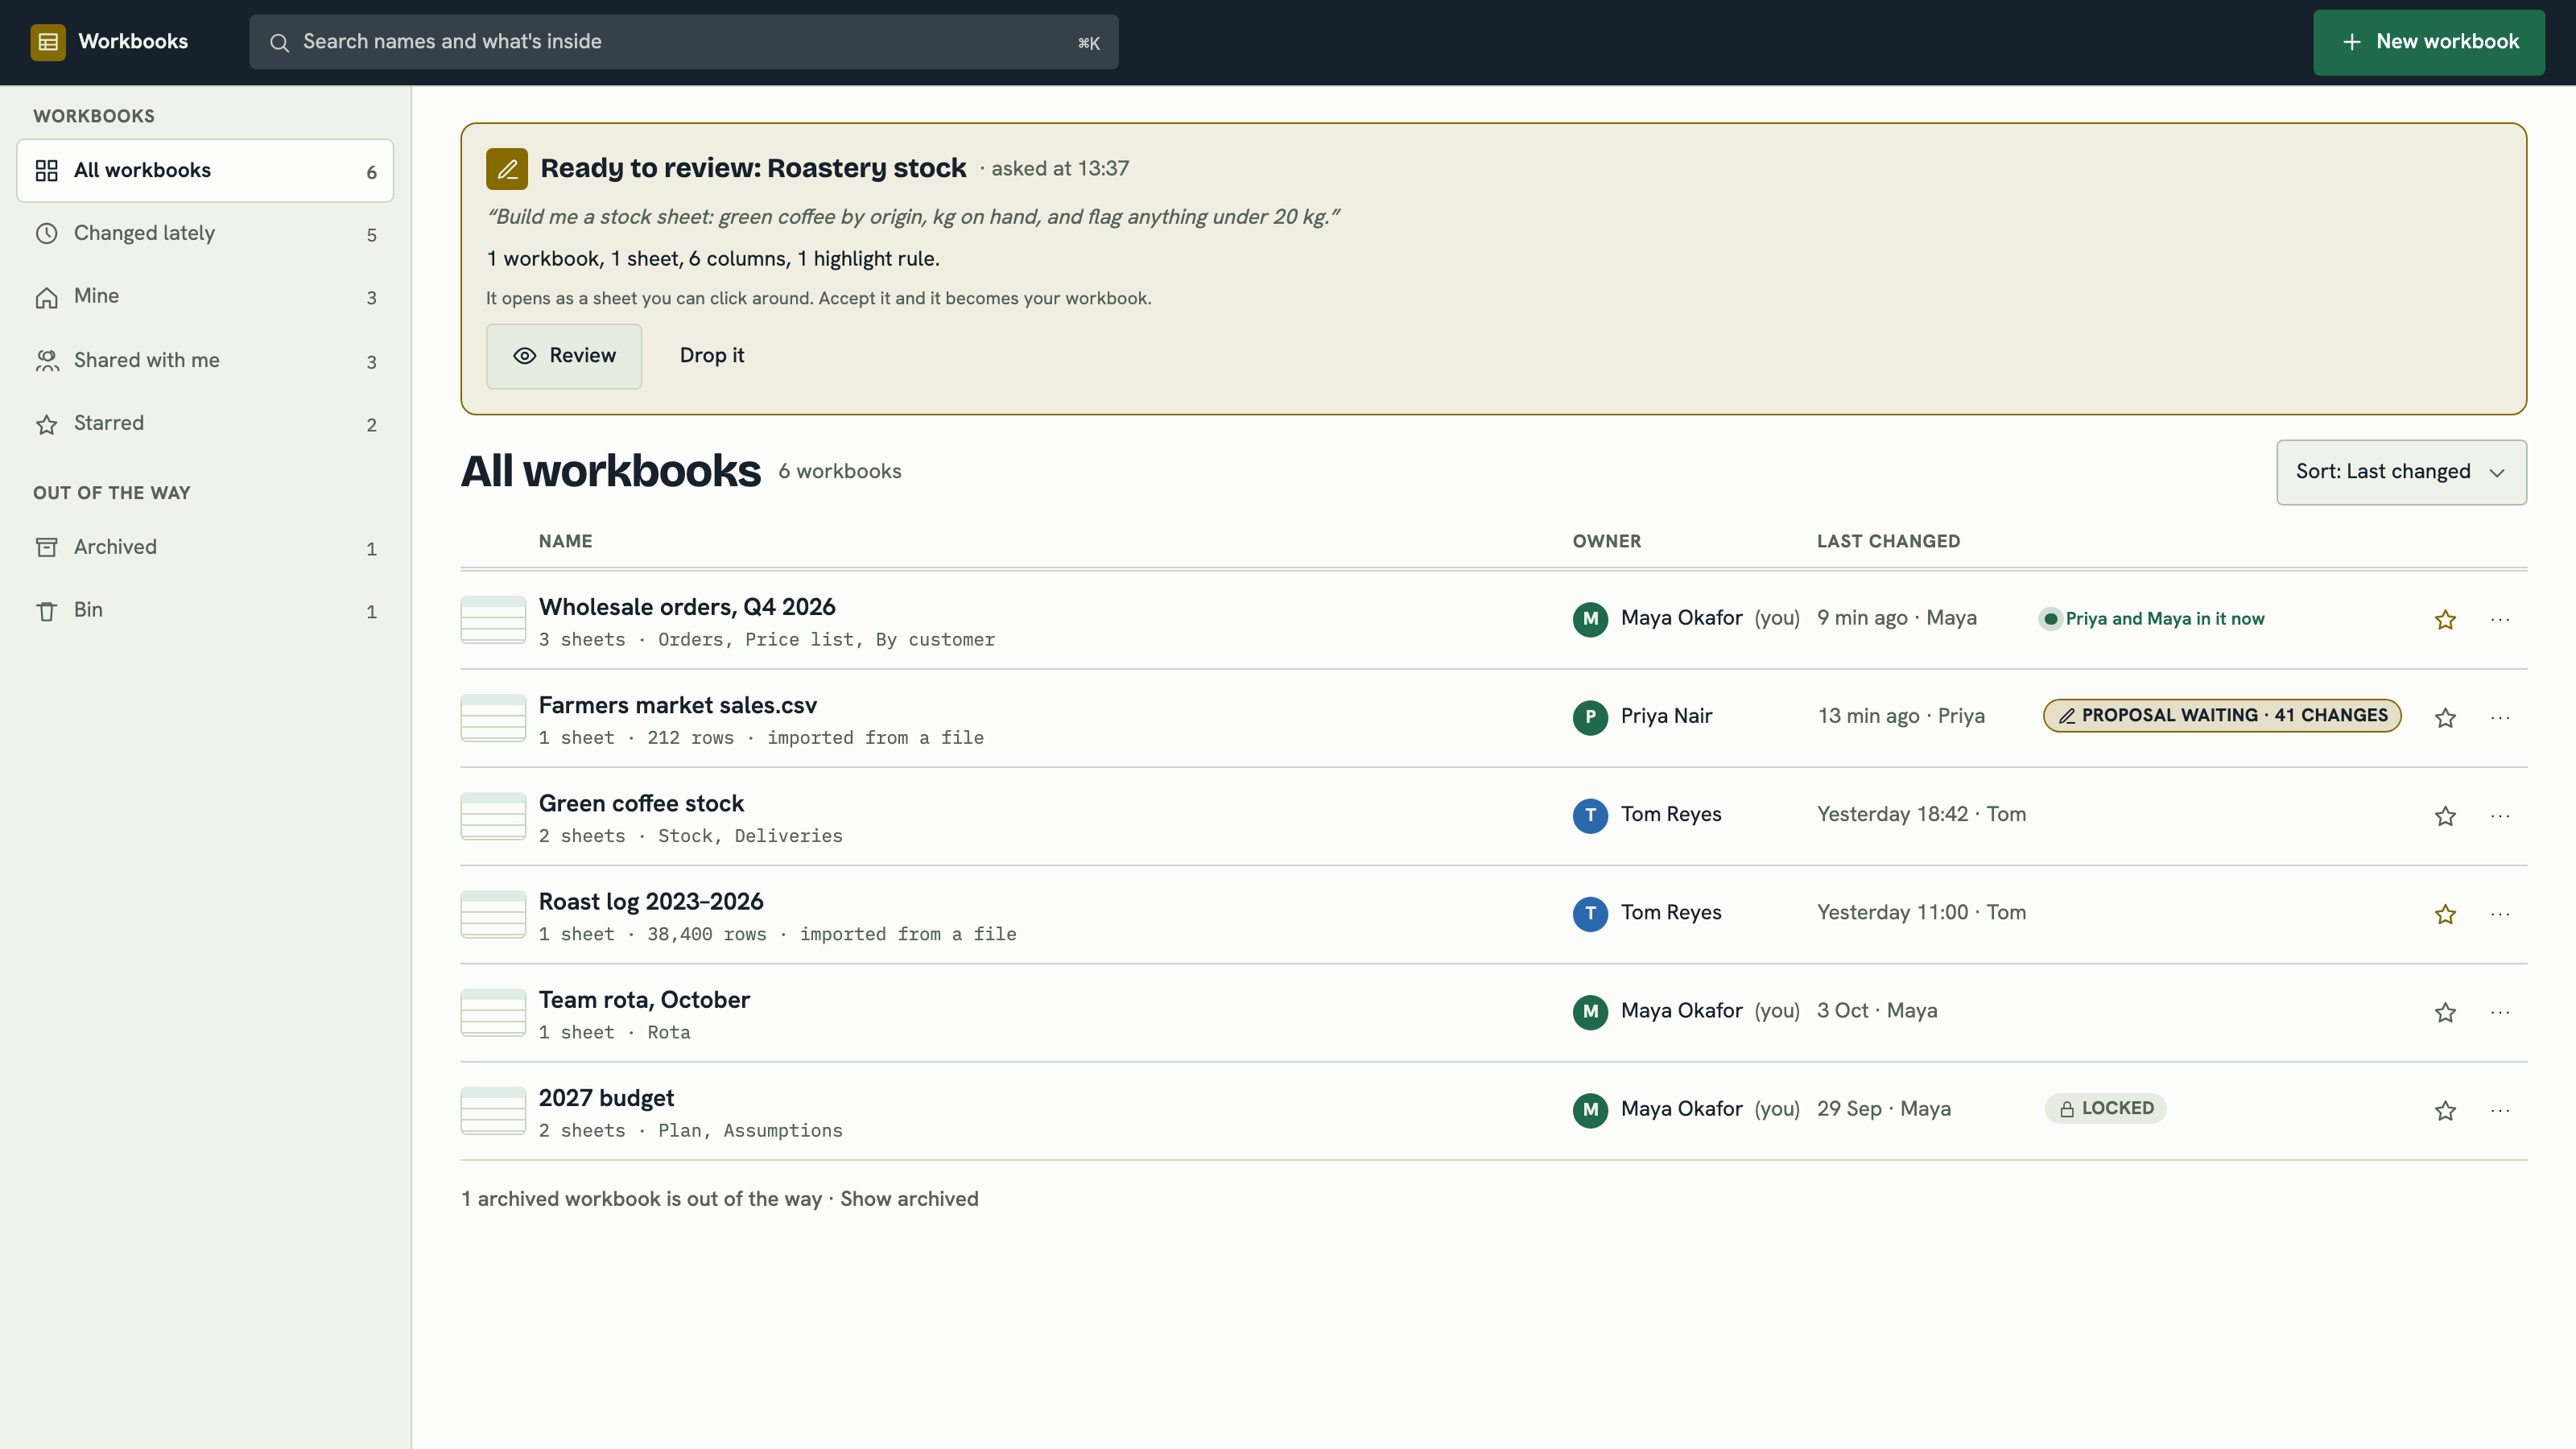The width and height of the screenshot is (2576, 1449).
Task: Open the Archived section
Action: pos(205,547)
